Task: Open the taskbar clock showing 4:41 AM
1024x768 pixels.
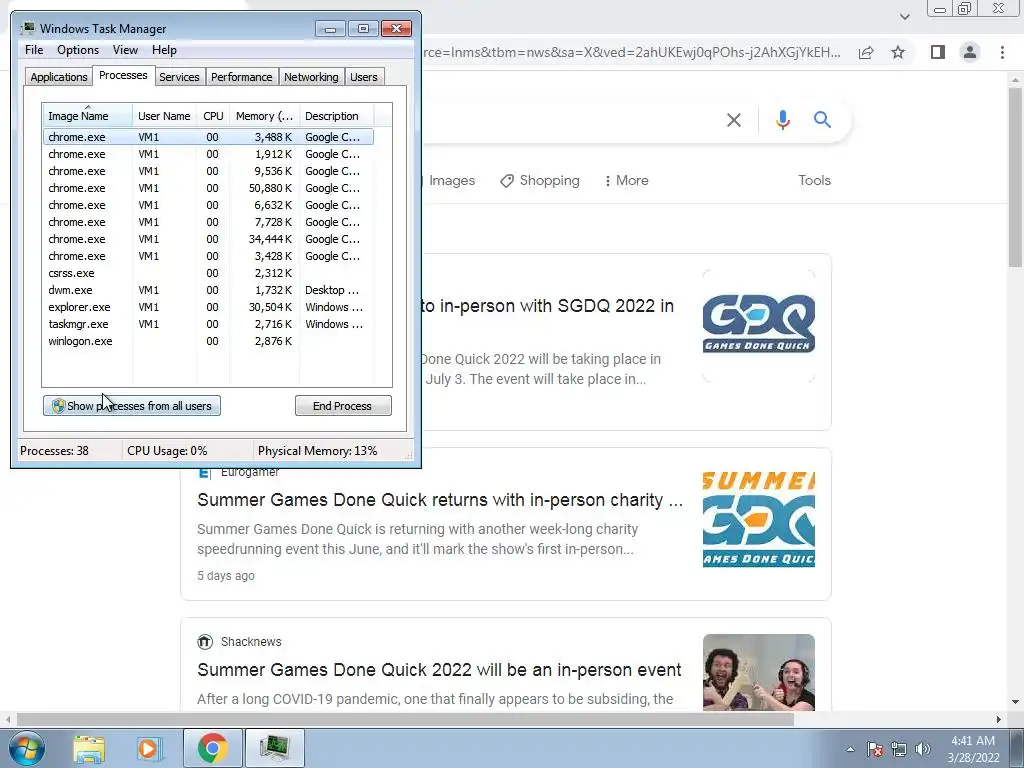Action: click(973, 749)
